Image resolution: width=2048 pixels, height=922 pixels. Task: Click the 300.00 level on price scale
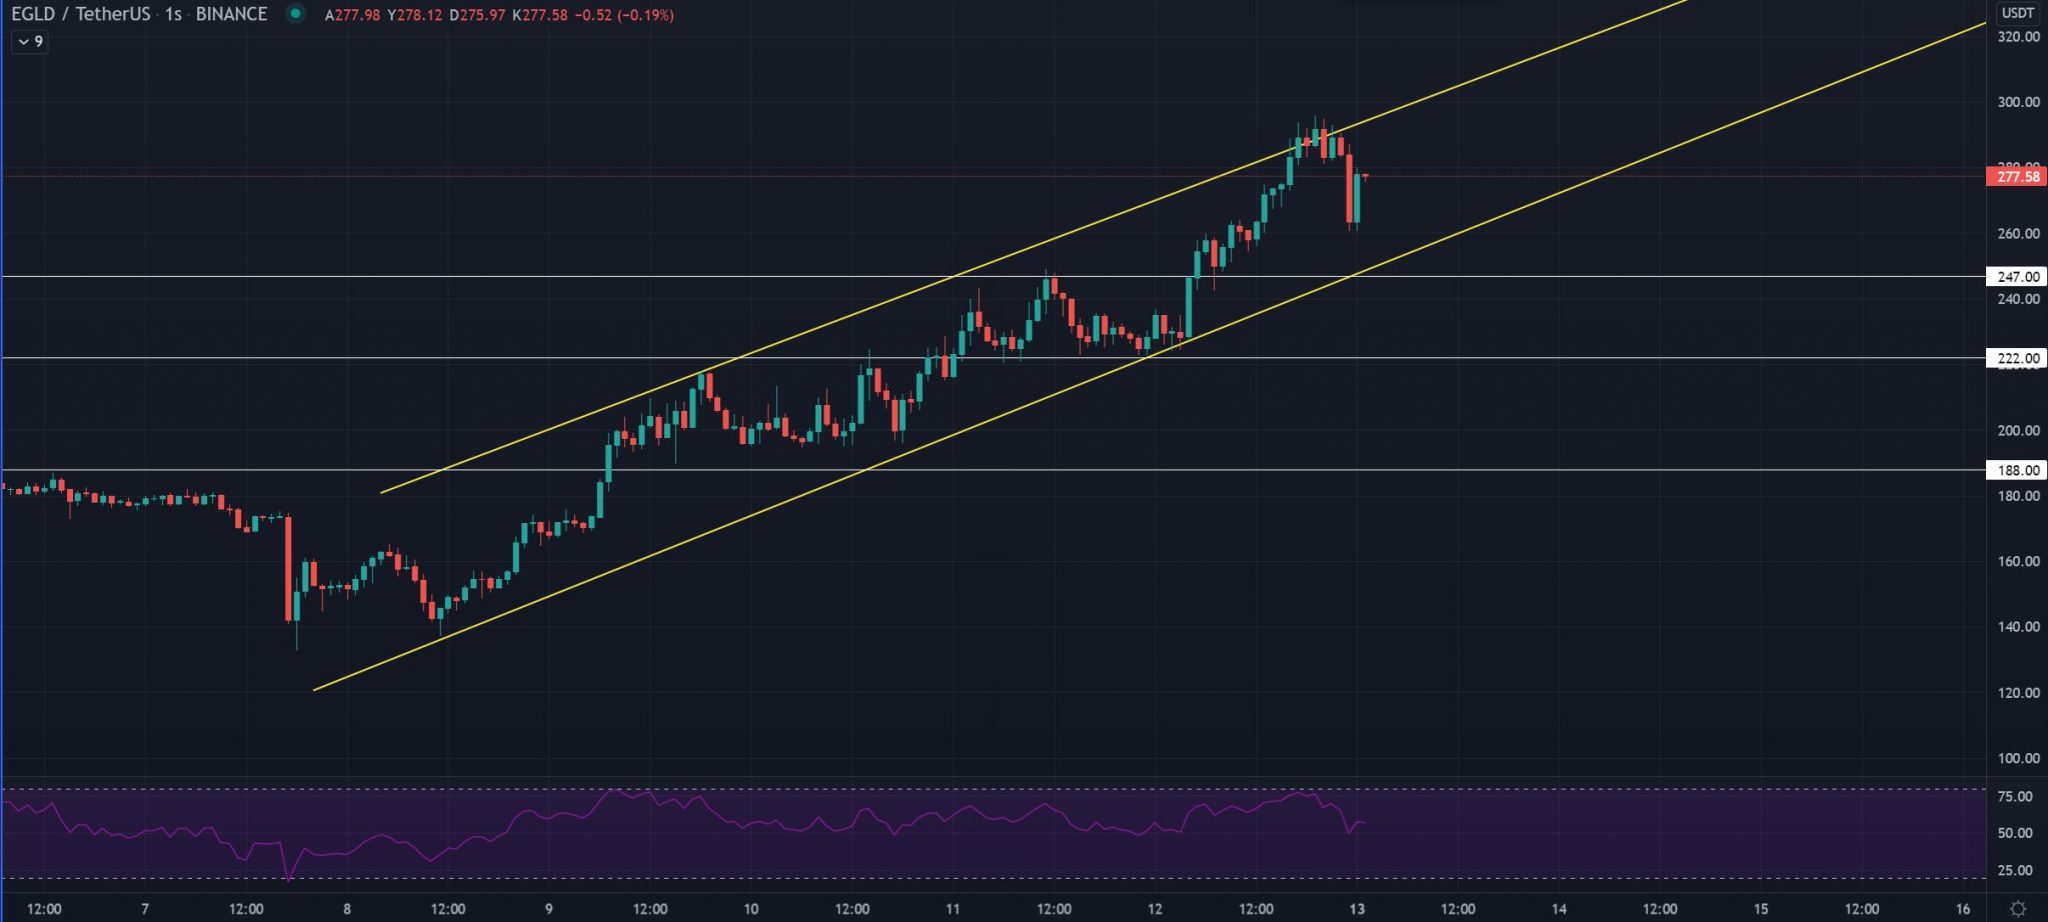click(x=2017, y=102)
